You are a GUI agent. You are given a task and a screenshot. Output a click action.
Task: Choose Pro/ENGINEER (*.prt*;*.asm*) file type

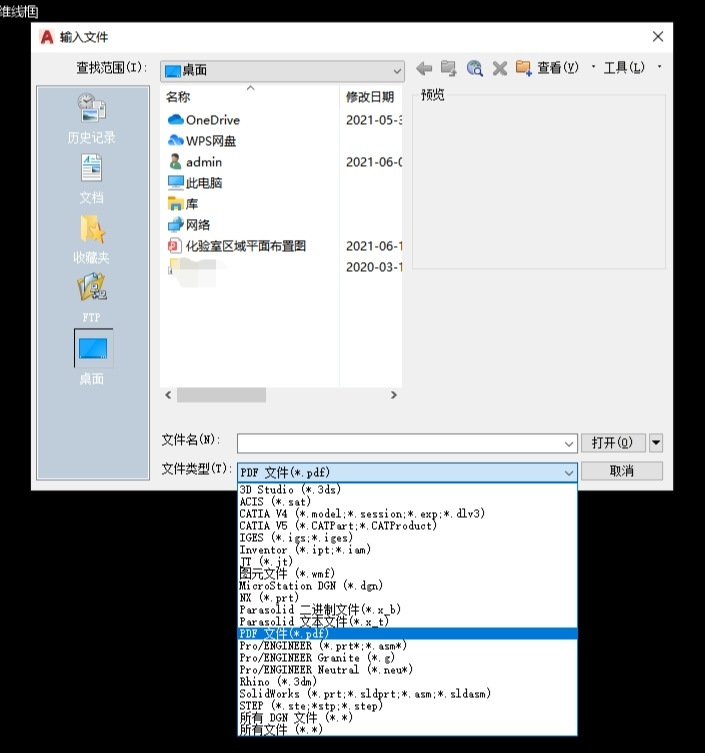[x=407, y=646]
